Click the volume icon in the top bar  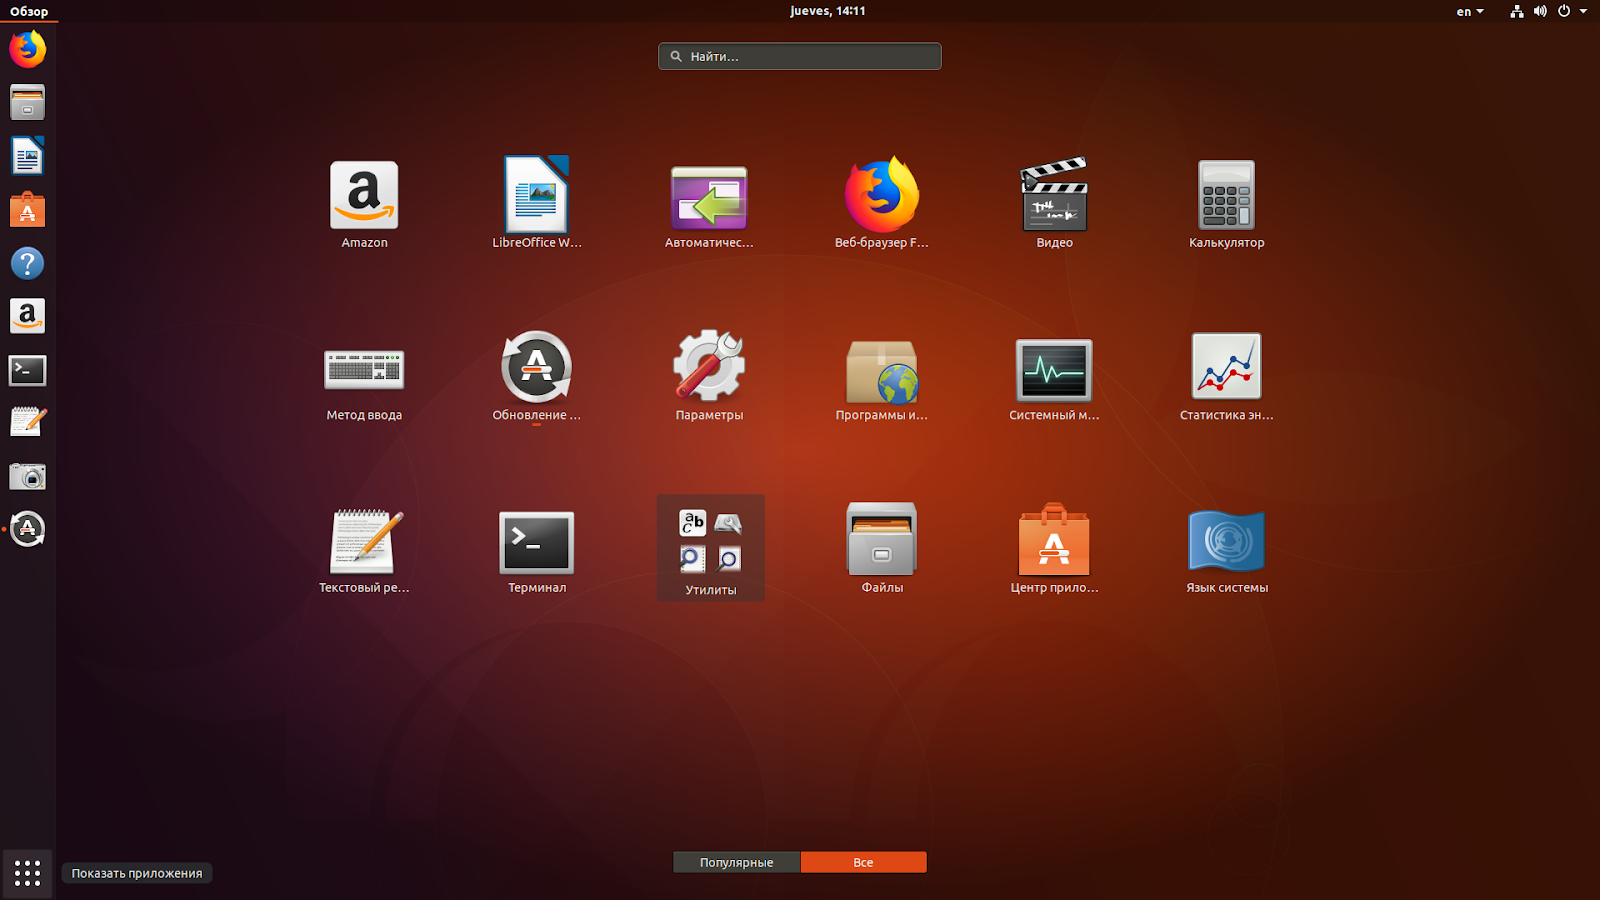point(1540,11)
